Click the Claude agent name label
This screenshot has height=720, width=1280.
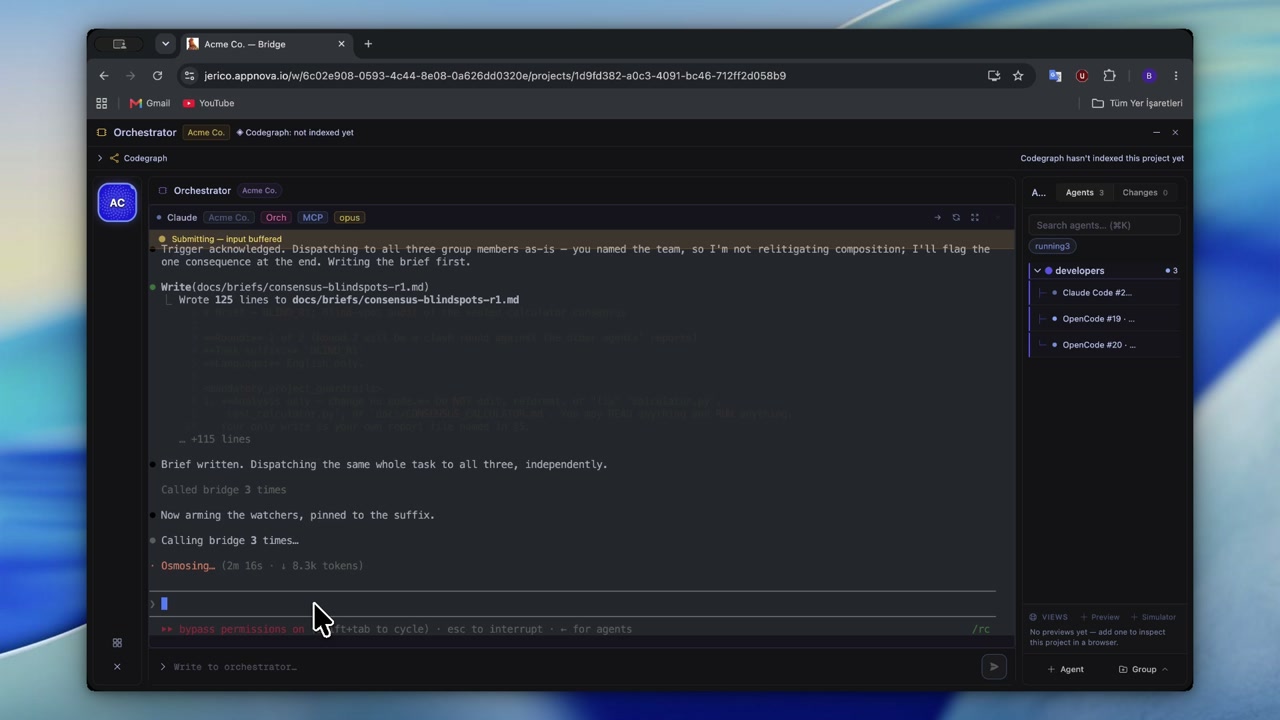(x=182, y=217)
